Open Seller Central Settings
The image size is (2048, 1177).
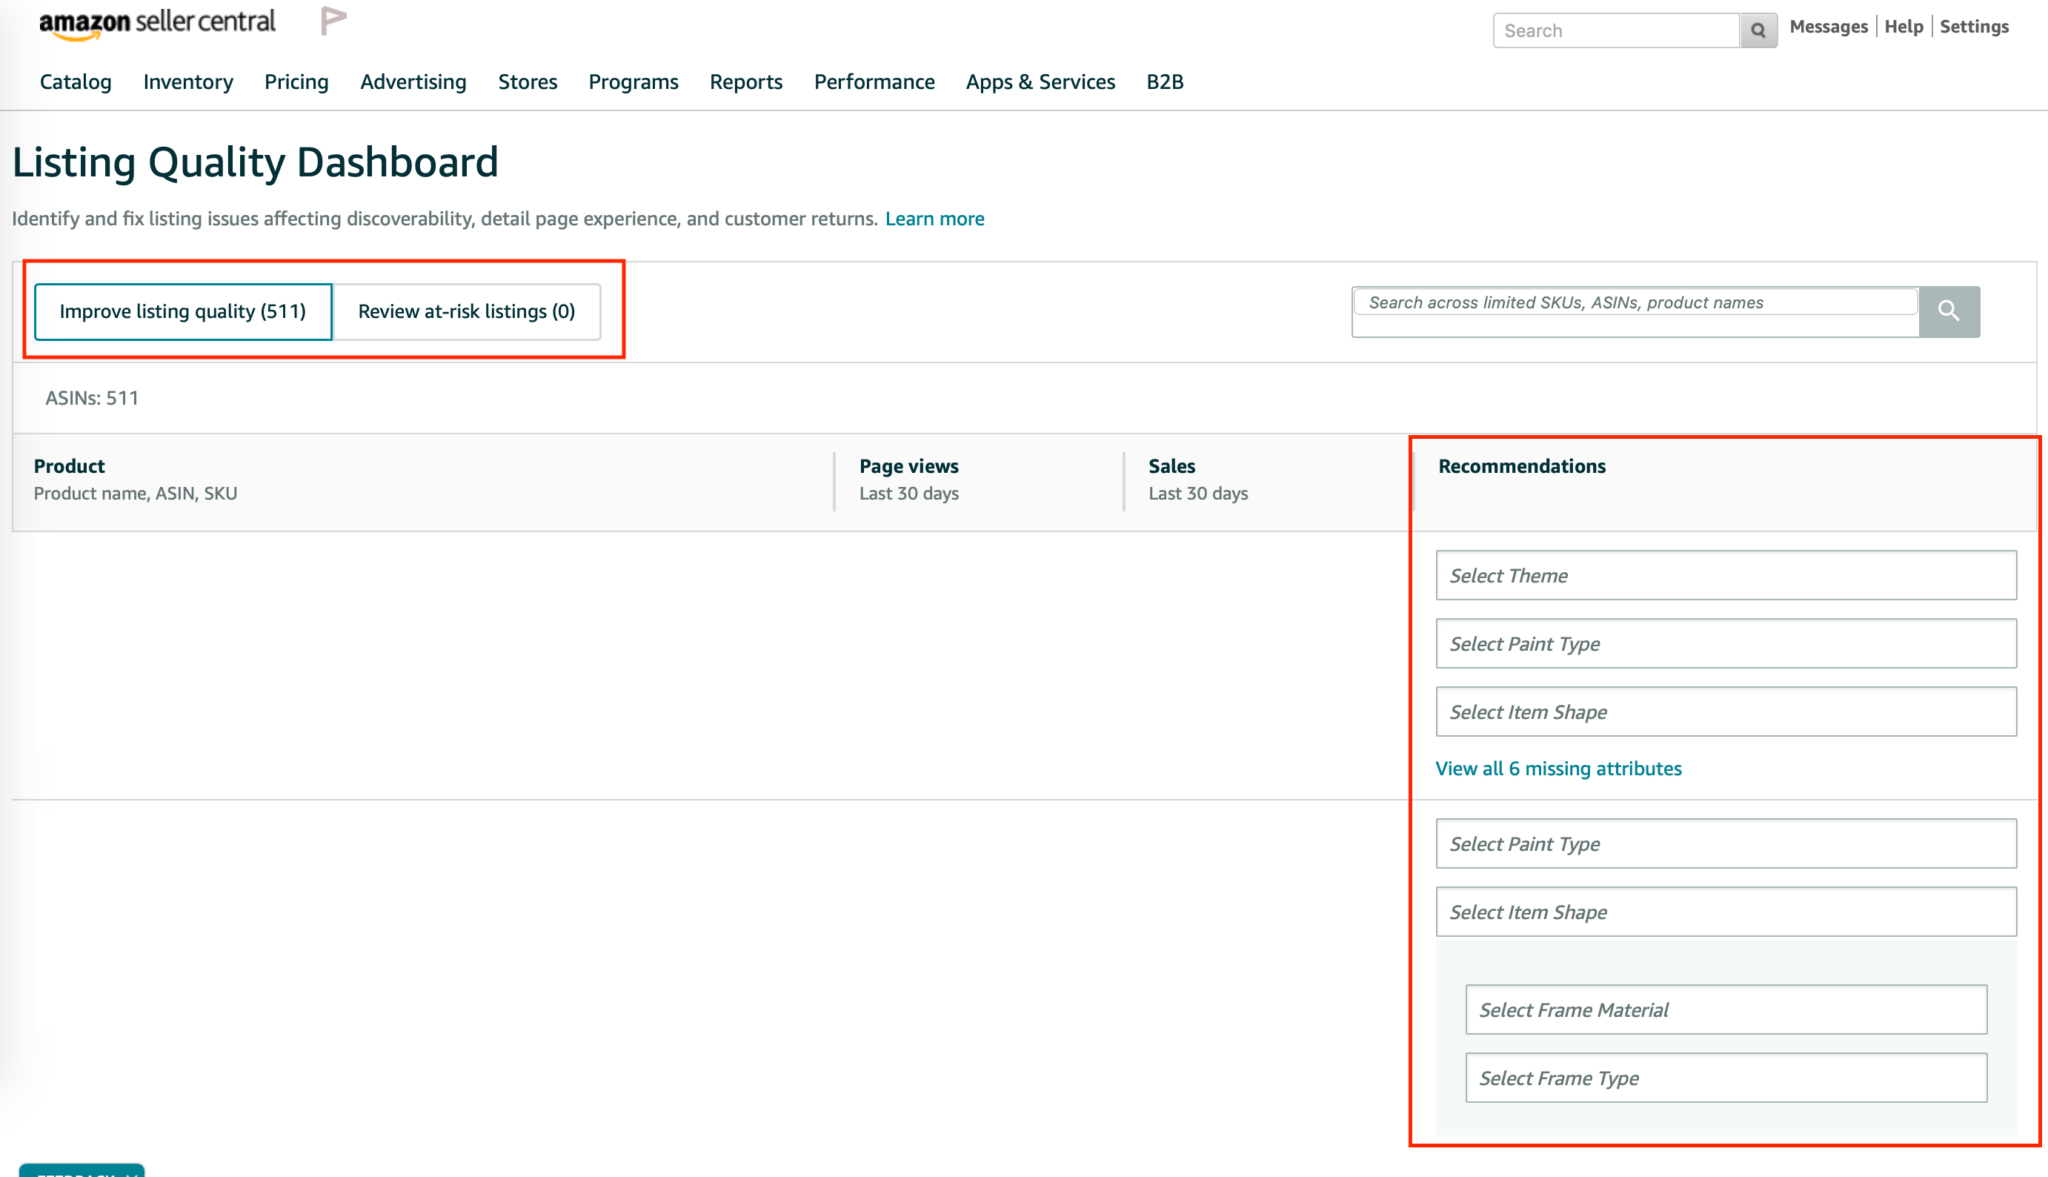point(1974,26)
